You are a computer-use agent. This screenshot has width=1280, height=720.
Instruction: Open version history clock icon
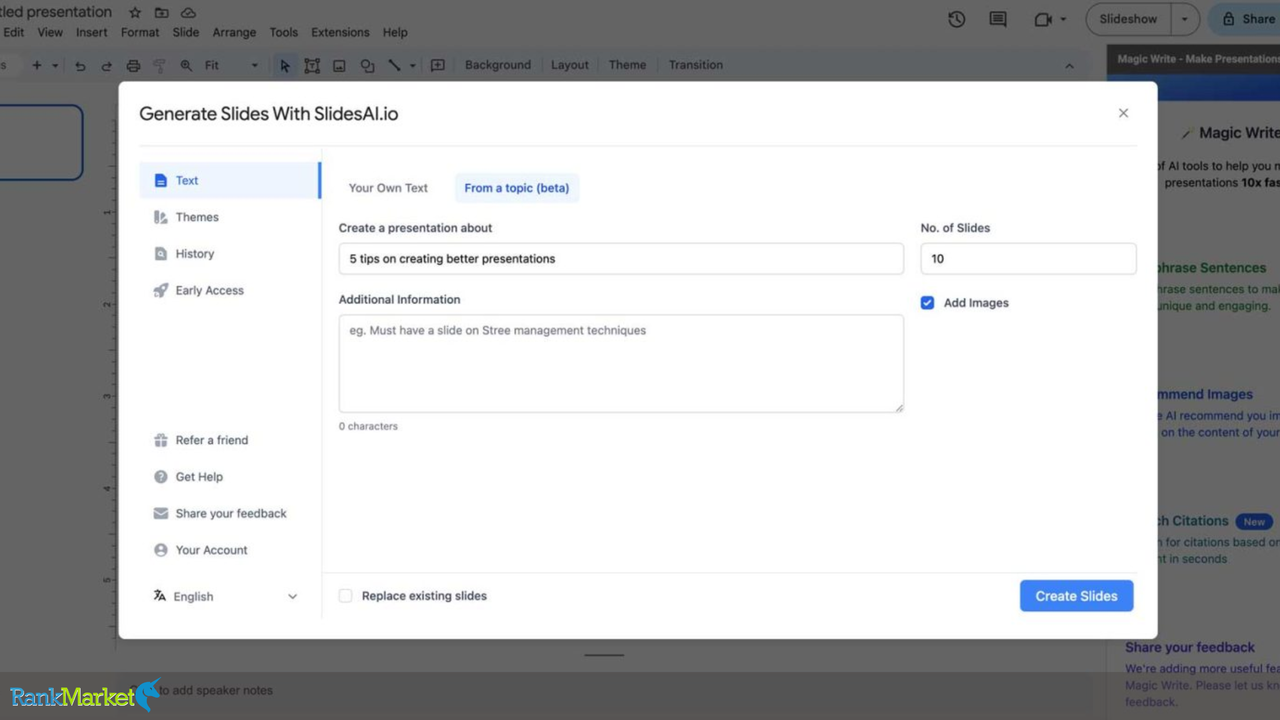tap(957, 19)
